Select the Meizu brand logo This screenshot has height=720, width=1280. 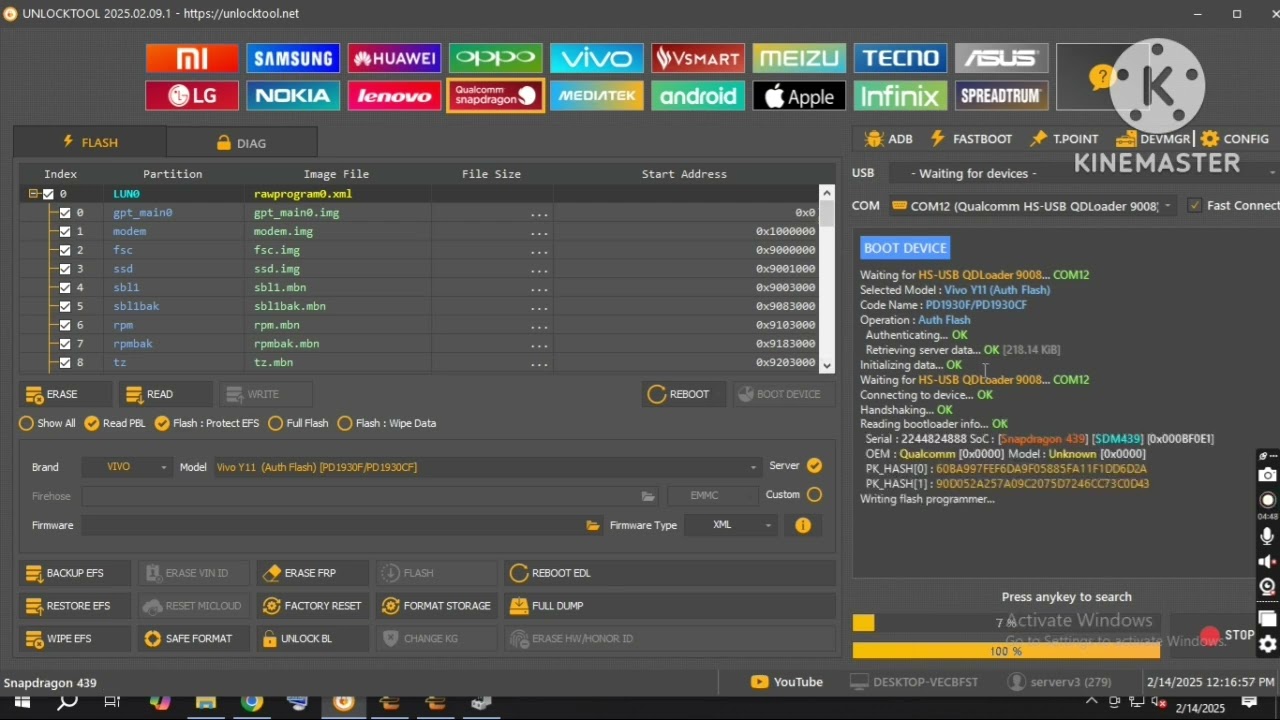coord(799,58)
